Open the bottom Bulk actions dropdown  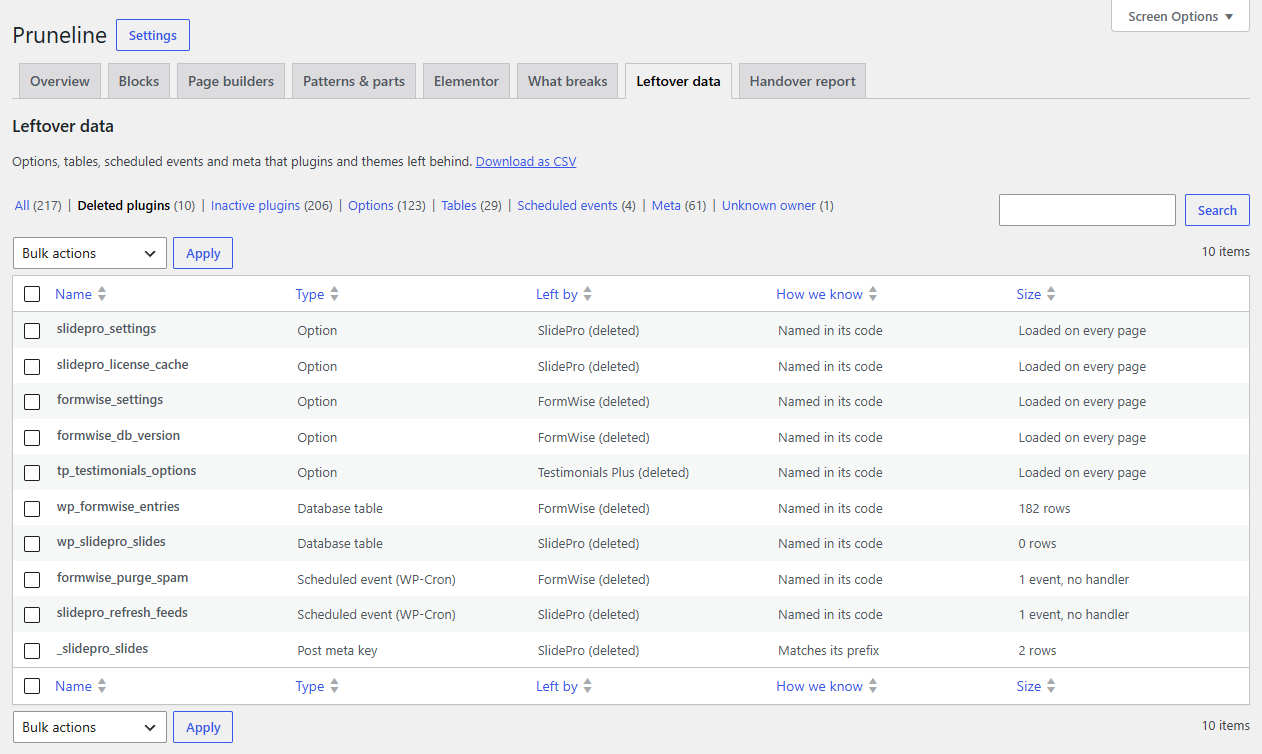(89, 727)
